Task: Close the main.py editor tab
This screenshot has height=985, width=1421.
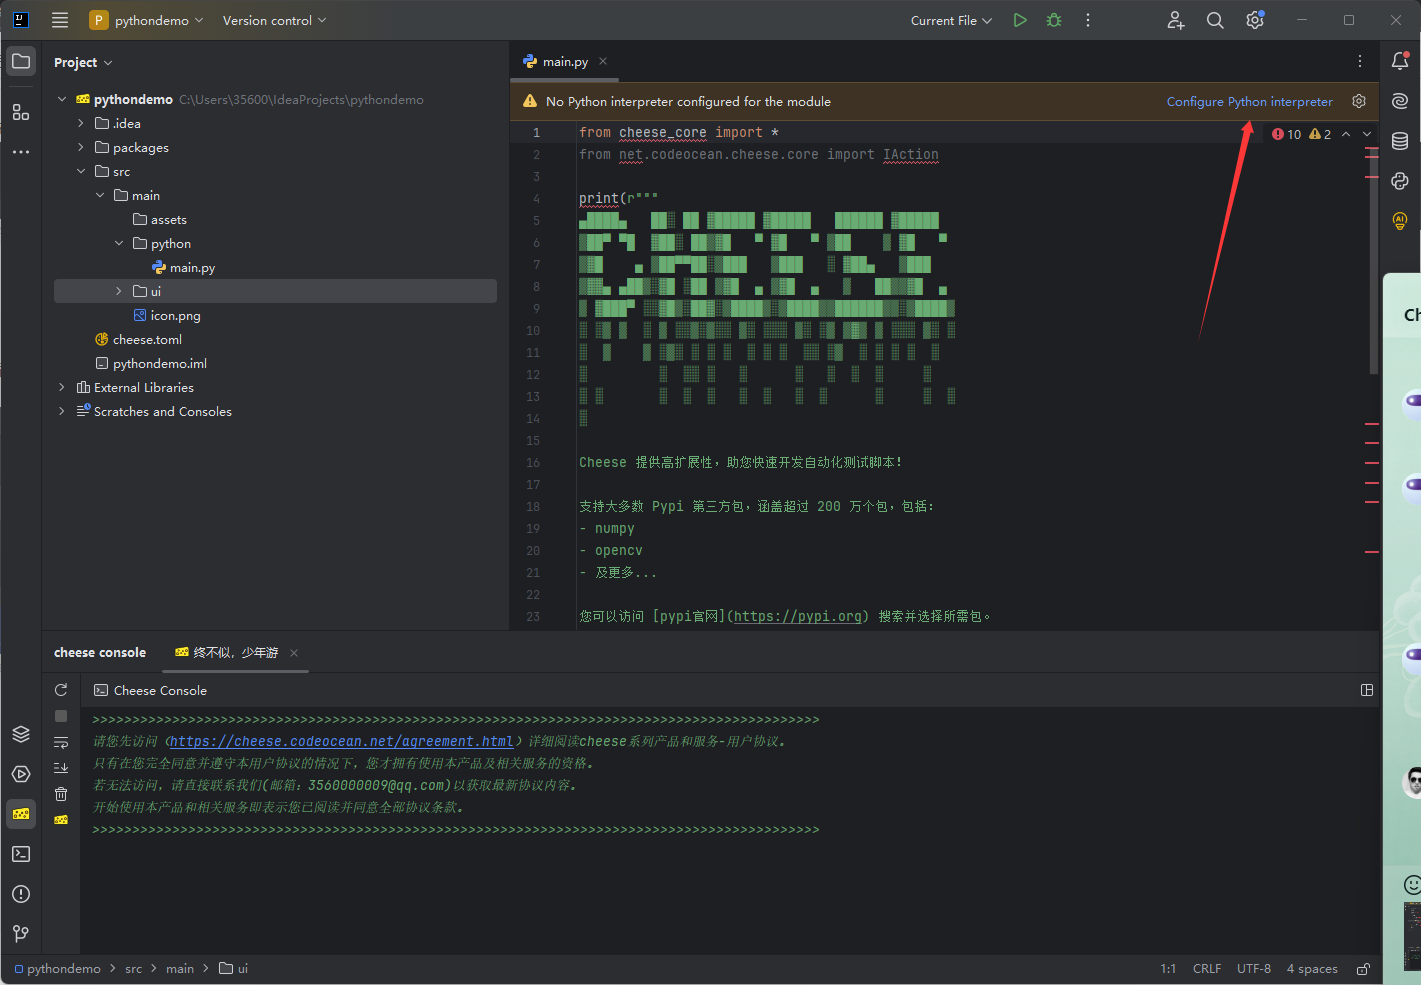Action: [603, 62]
